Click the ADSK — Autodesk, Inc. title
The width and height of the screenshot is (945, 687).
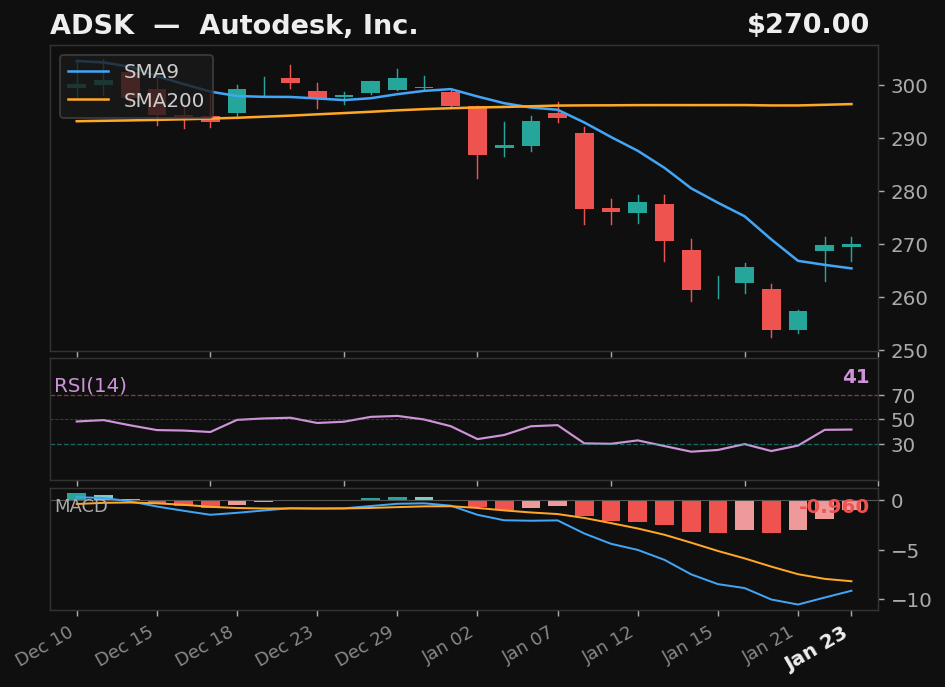click(234, 25)
